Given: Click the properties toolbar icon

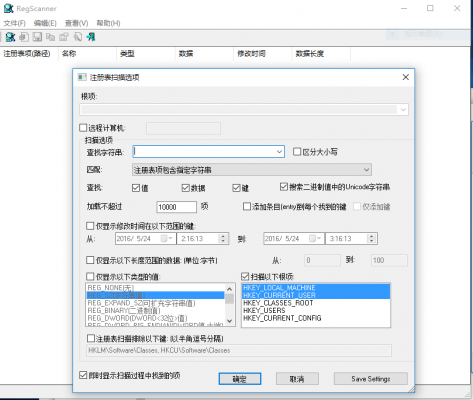Looking at the screenshot, I should click(x=64, y=37).
